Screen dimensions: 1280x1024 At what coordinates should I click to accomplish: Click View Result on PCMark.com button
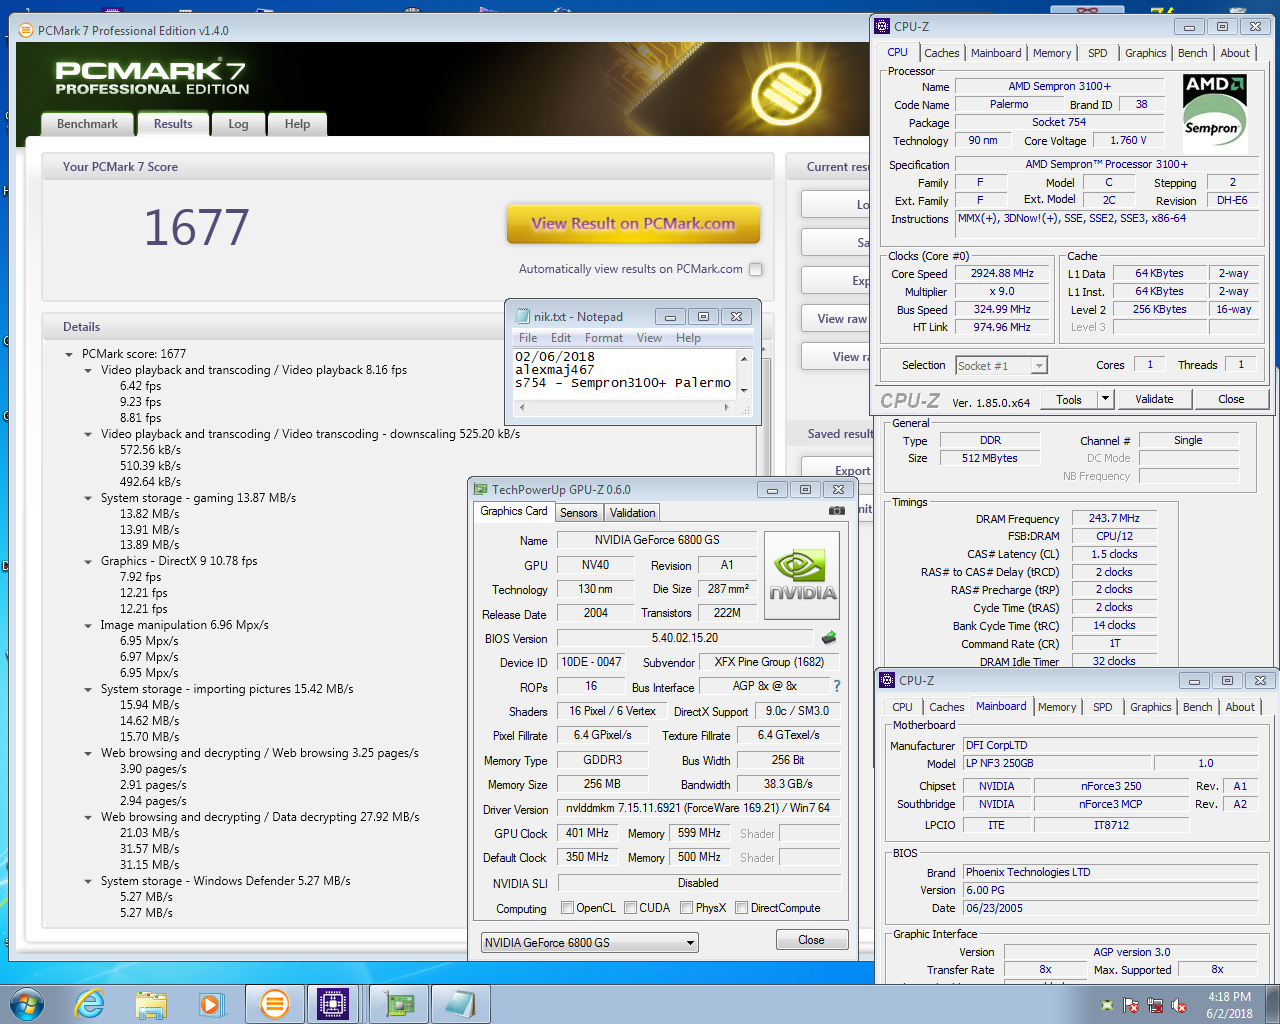[633, 224]
